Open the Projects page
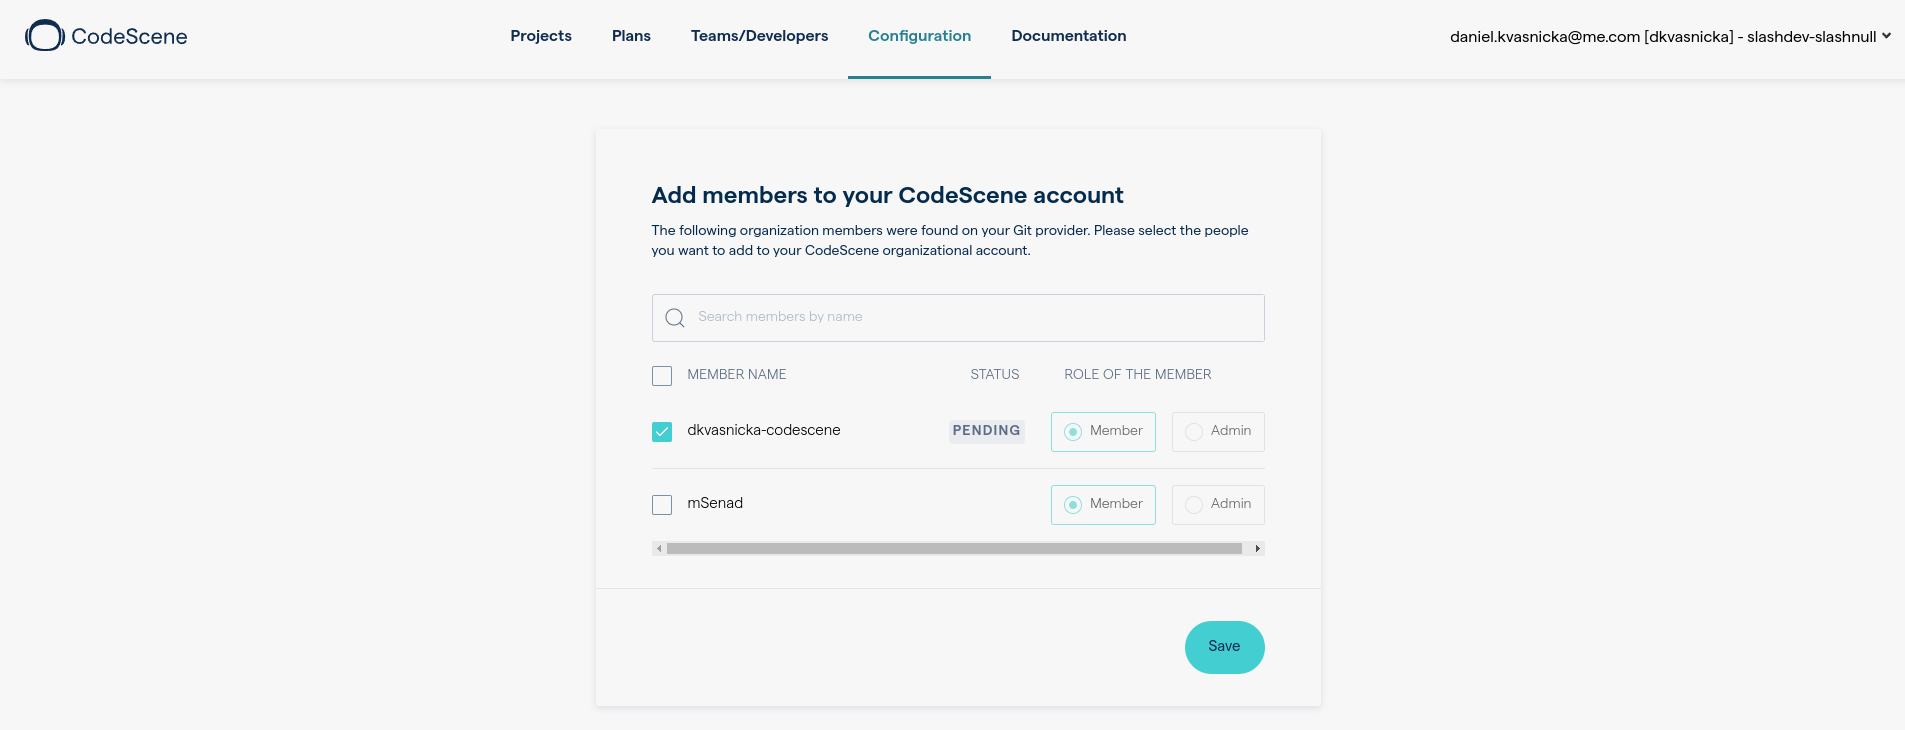The height and width of the screenshot is (730, 1905). click(540, 35)
